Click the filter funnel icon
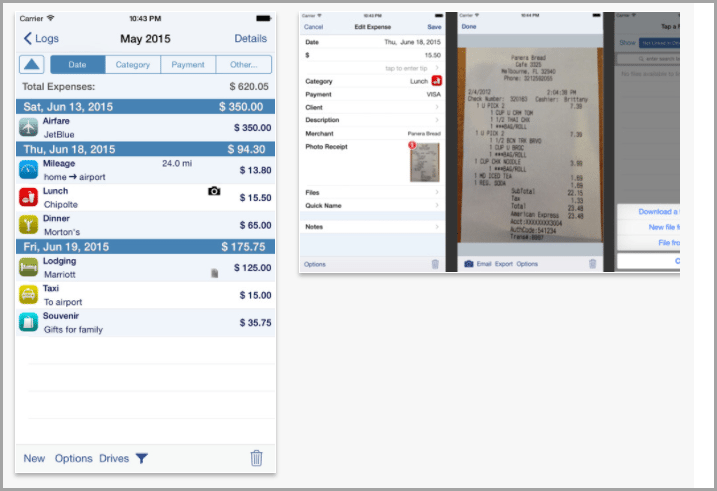This screenshot has height=491, width=717. pyautogui.click(x=142, y=458)
